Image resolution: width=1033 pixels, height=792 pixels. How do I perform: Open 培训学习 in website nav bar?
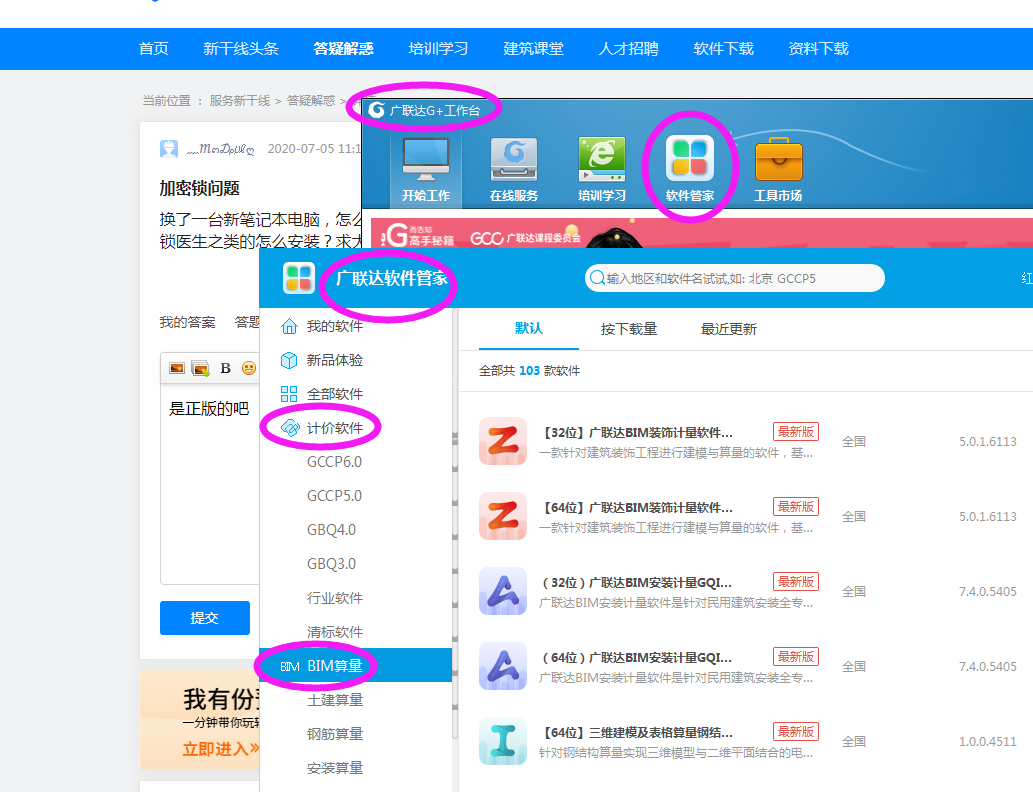438,49
